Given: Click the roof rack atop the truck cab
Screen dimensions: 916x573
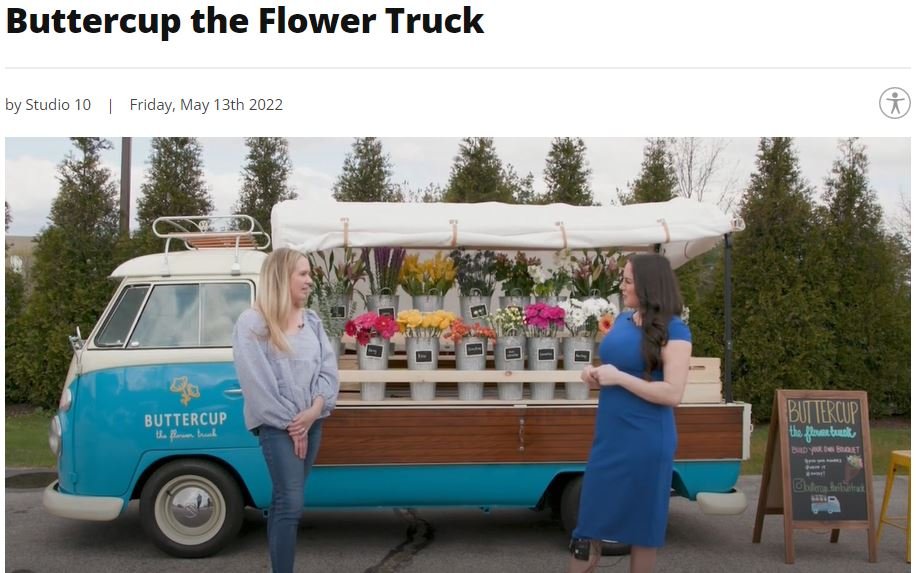Looking at the screenshot, I should (x=211, y=232).
